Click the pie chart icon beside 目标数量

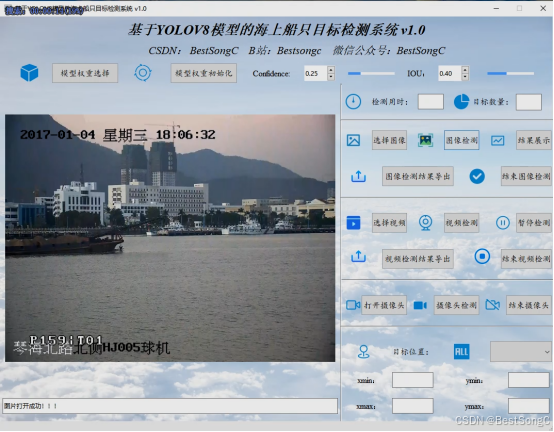click(461, 102)
